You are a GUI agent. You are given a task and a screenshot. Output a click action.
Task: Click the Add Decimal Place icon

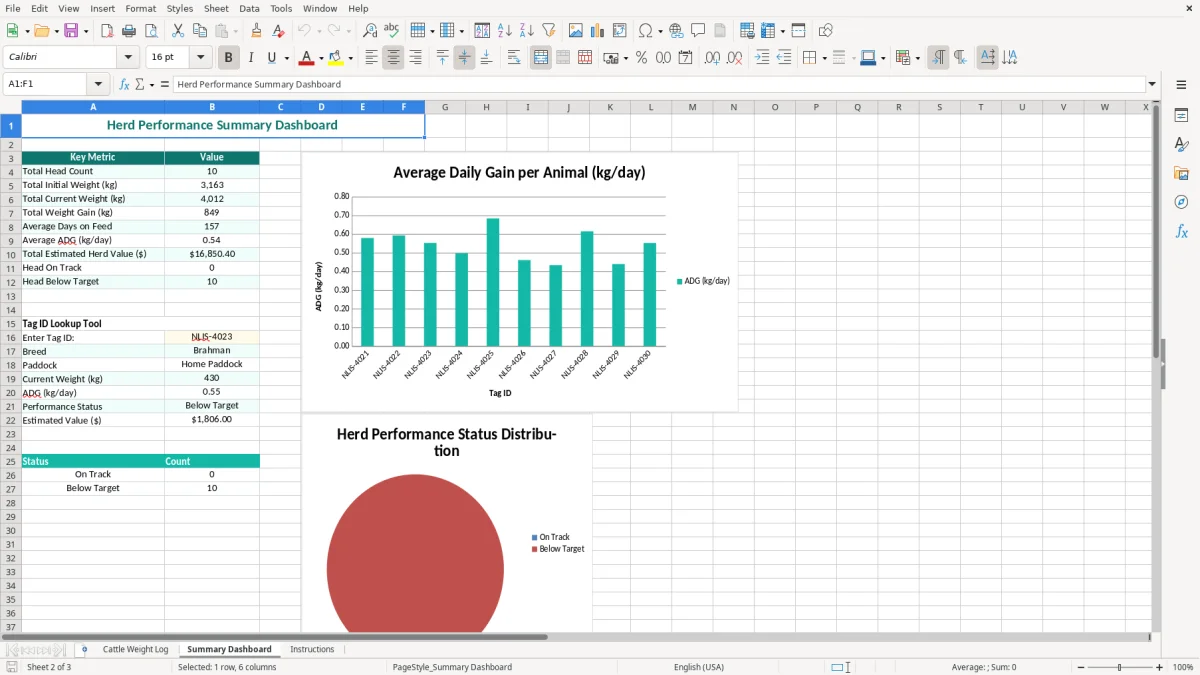[x=712, y=58]
